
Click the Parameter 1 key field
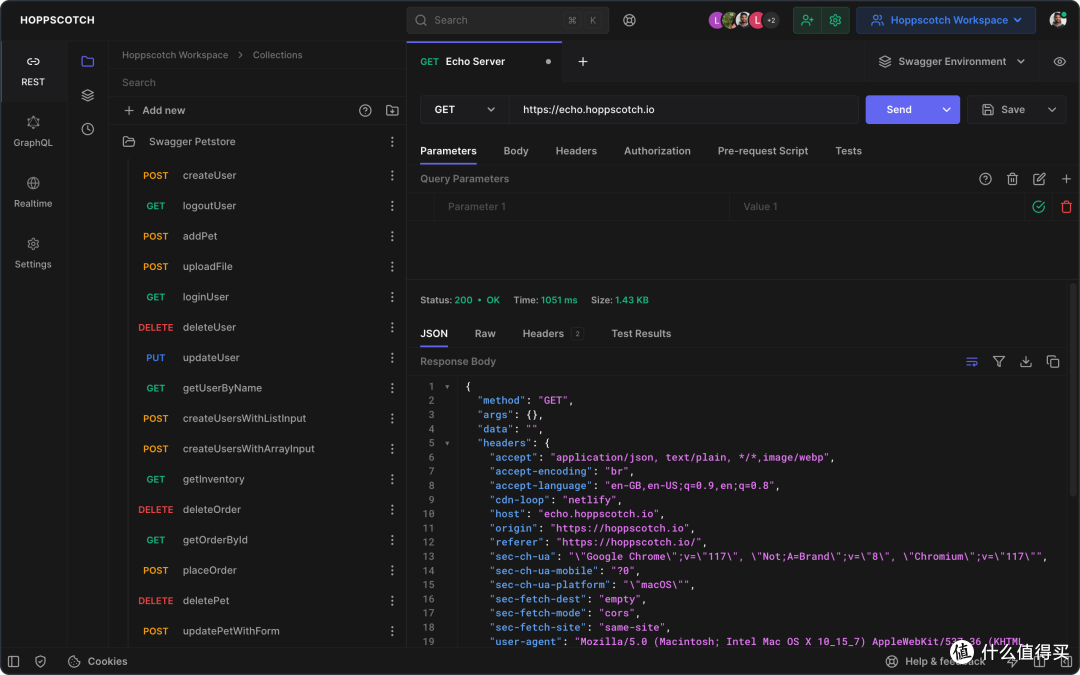point(581,207)
